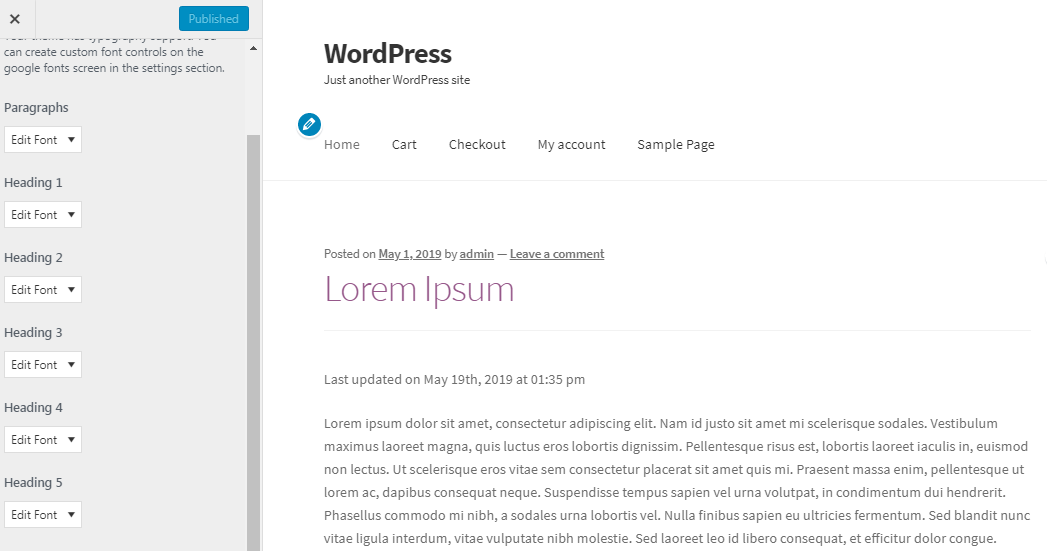Click the pencil edit shortcut icon by menu

point(309,124)
